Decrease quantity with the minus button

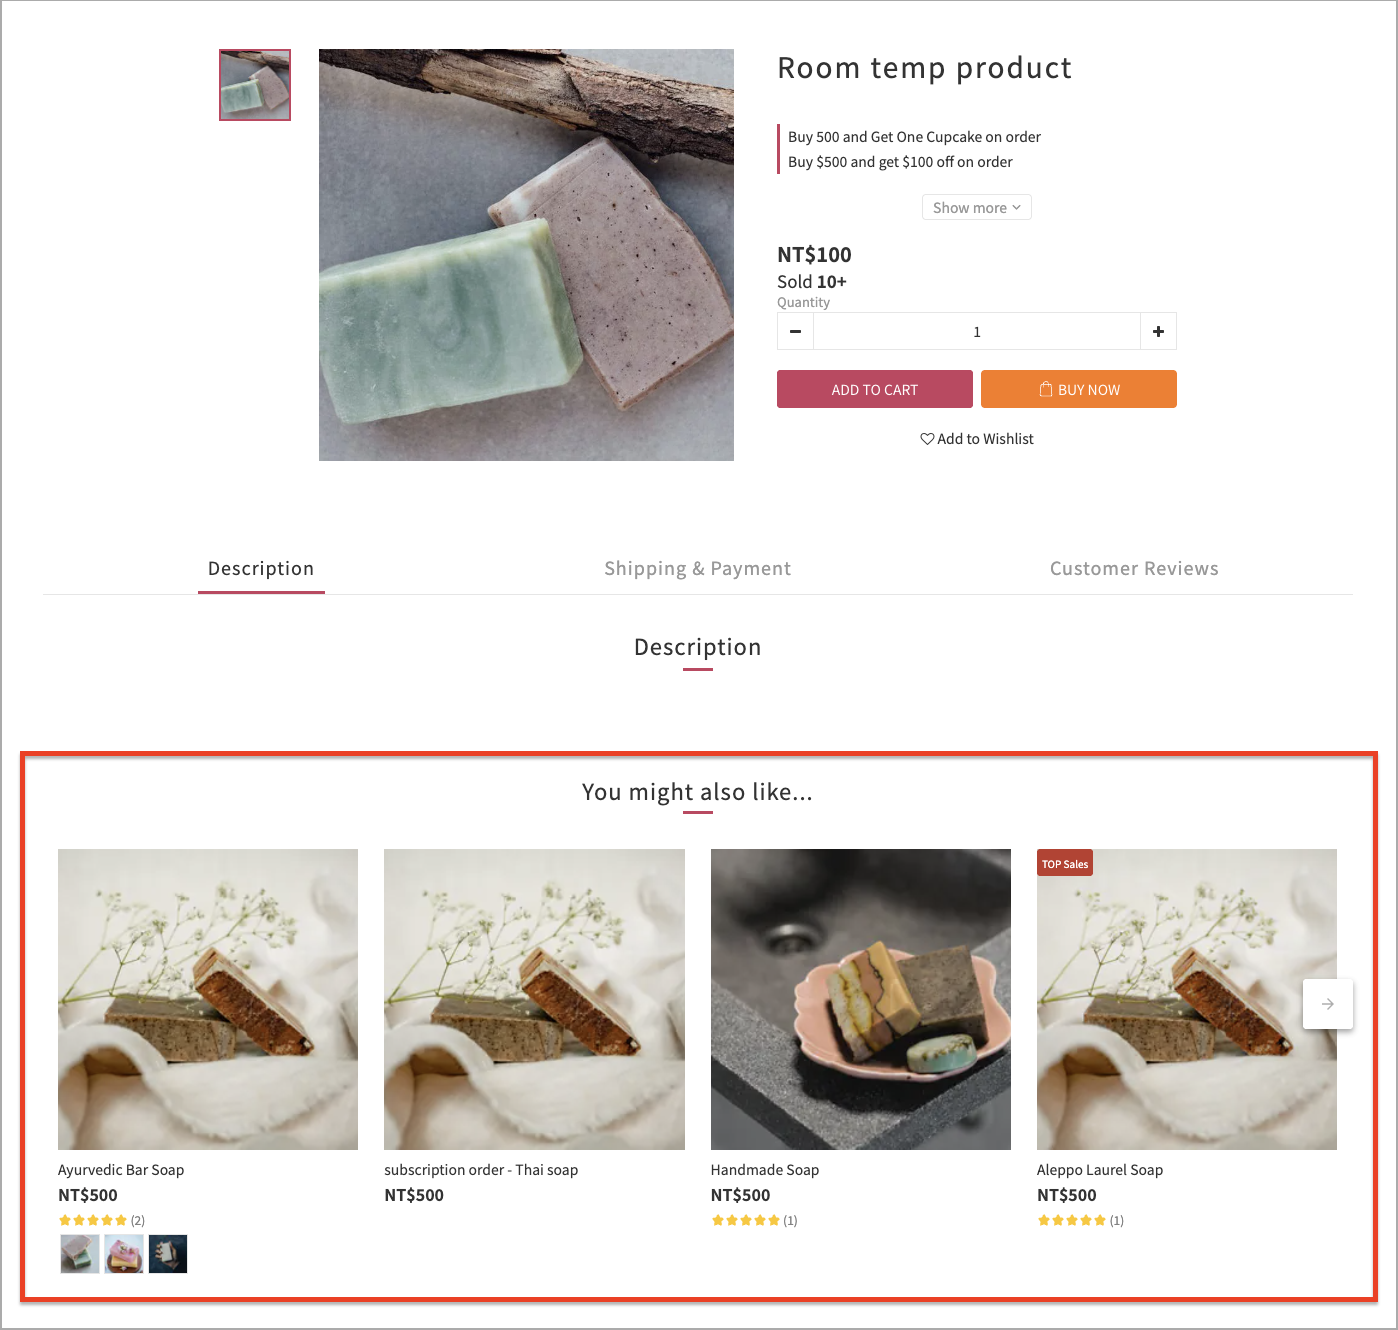(795, 331)
